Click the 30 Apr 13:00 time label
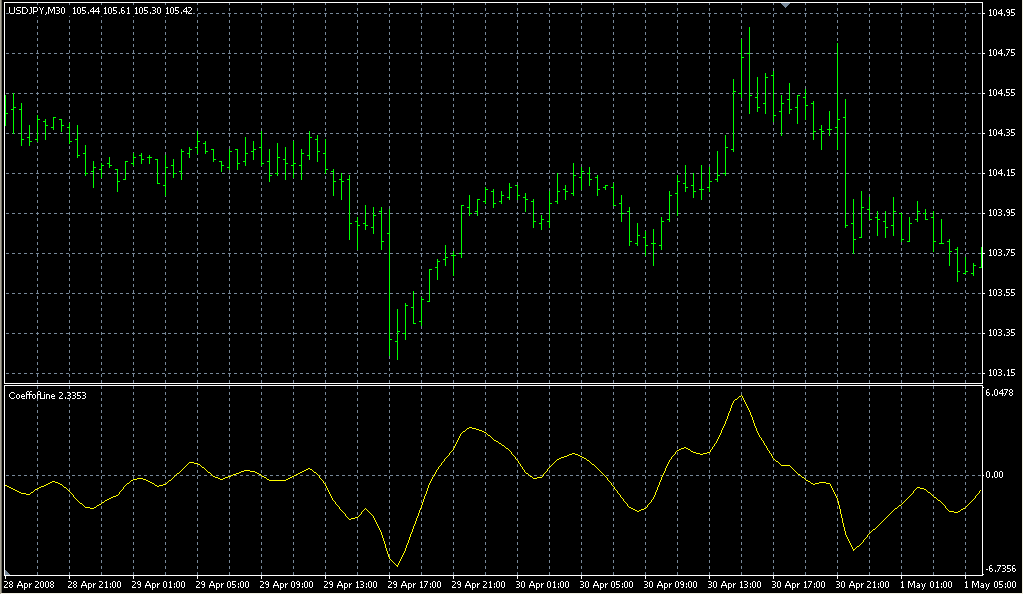 [733, 584]
